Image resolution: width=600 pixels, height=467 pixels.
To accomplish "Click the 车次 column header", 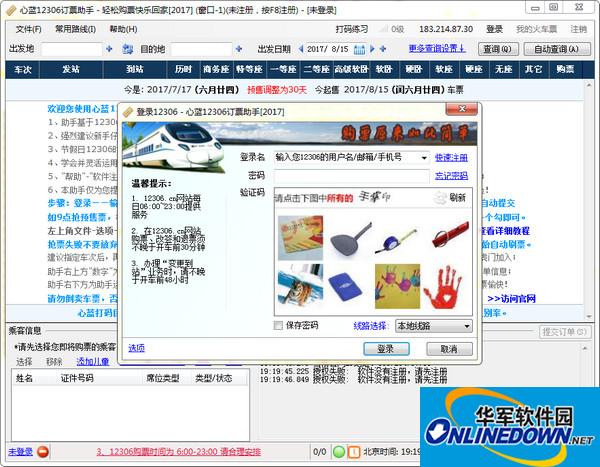I will click(x=23, y=69).
